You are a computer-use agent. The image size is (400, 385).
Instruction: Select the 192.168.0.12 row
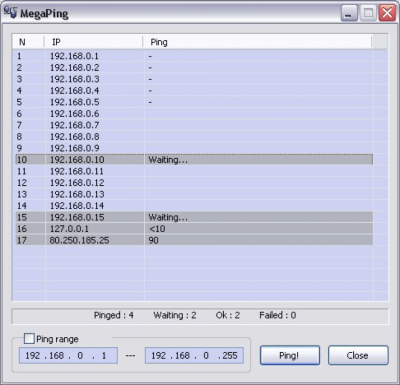[194, 183]
